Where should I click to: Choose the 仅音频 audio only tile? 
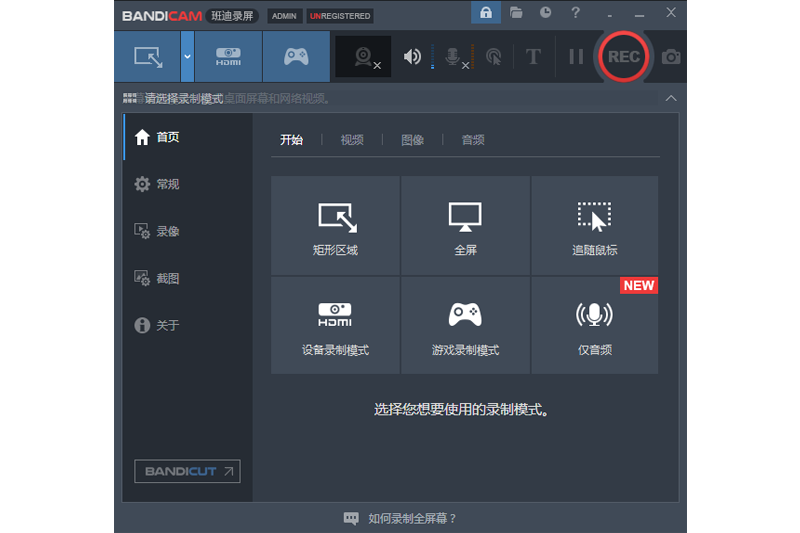pos(594,326)
